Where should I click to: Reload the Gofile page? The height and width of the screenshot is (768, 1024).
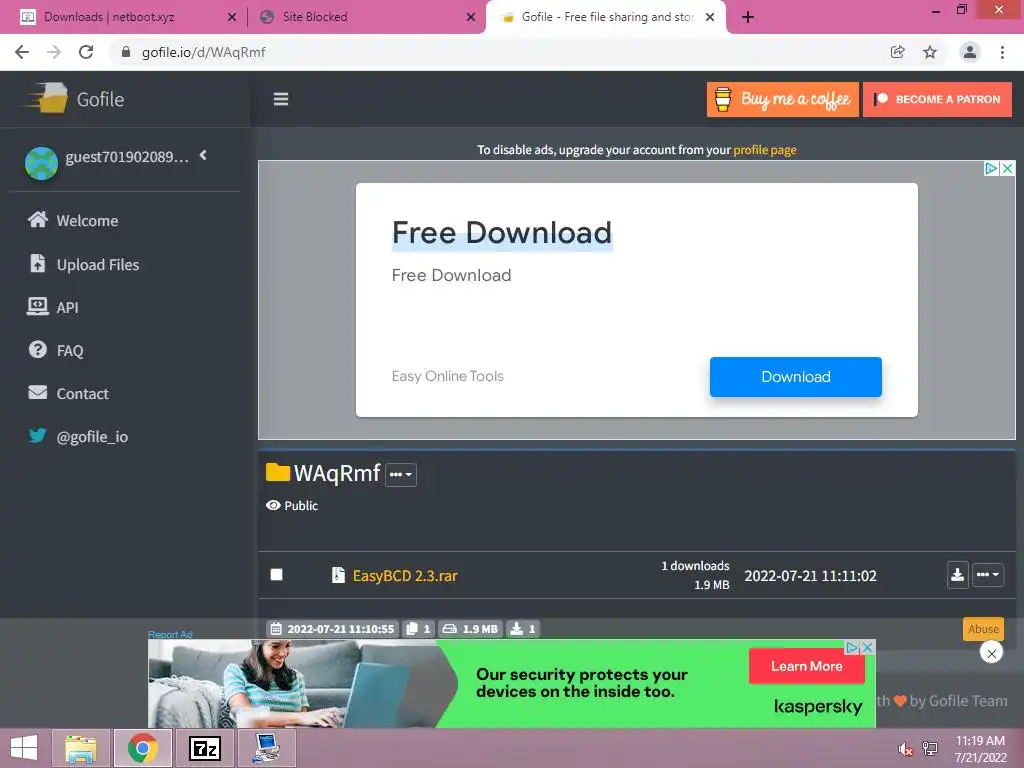point(86,52)
